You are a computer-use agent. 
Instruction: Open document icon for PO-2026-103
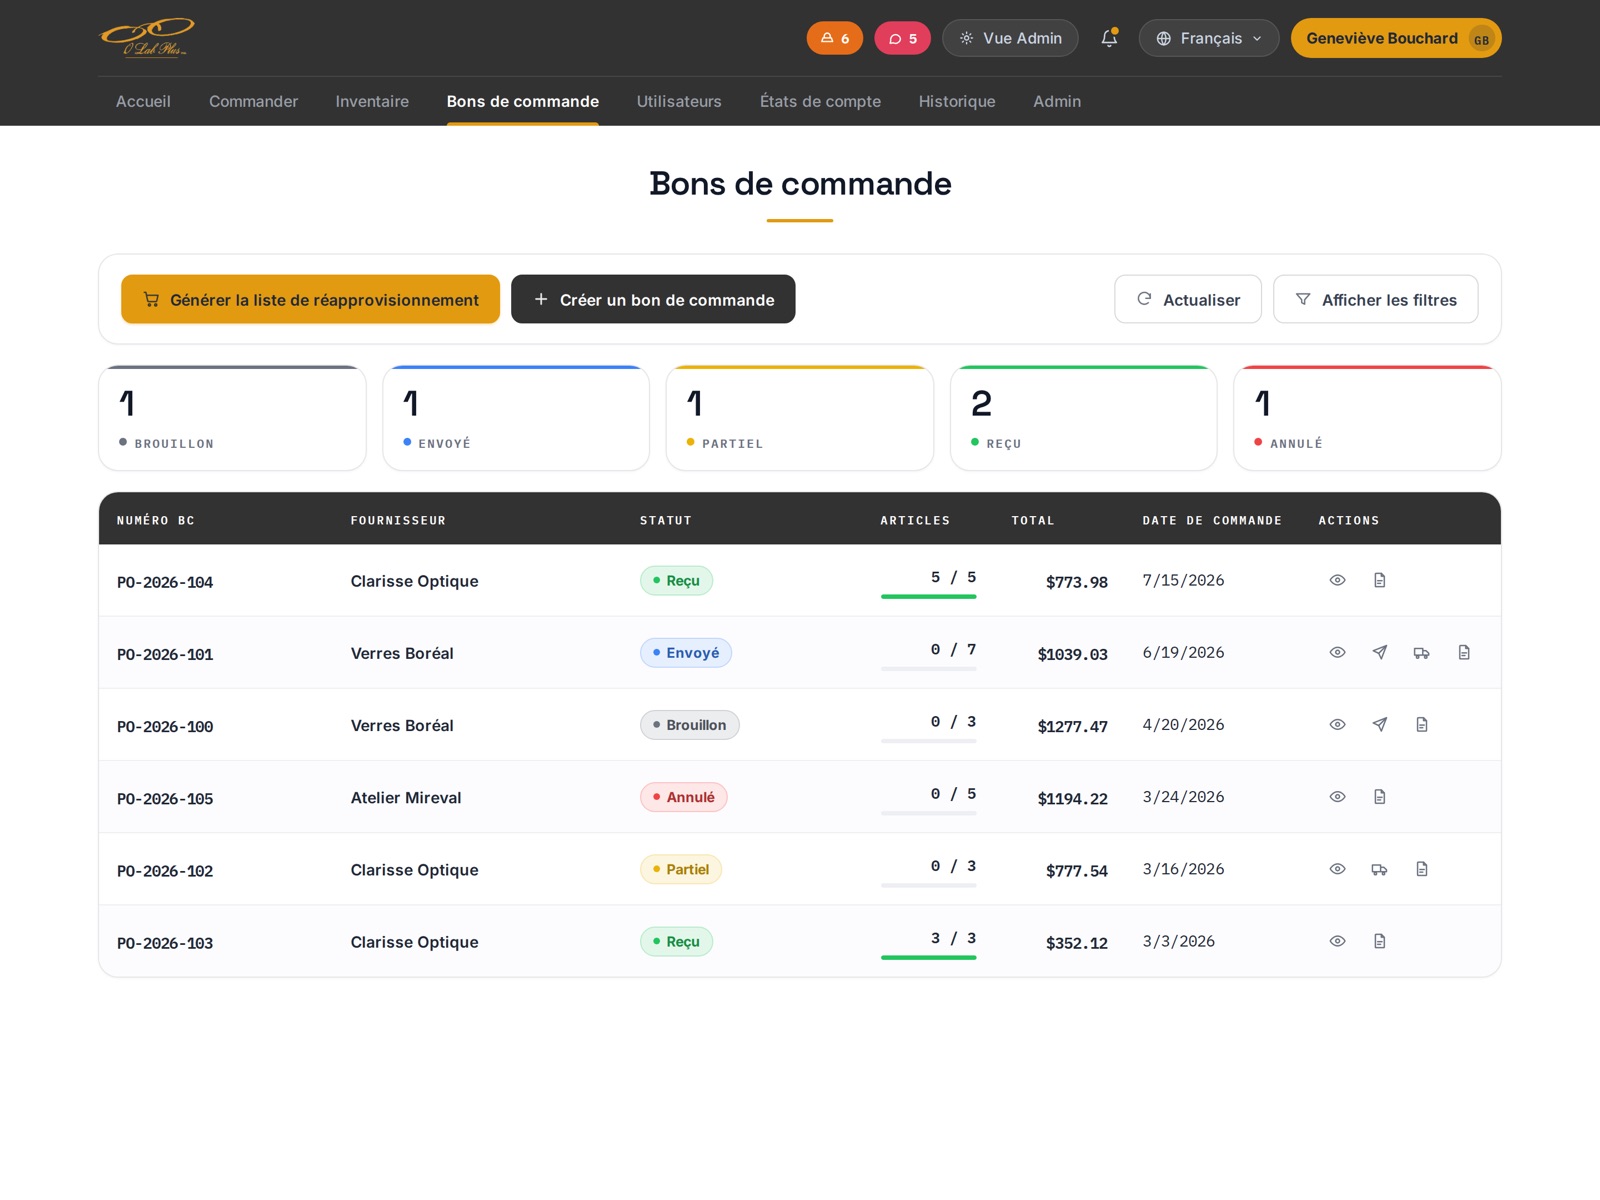pyautogui.click(x=1380, y=941)
